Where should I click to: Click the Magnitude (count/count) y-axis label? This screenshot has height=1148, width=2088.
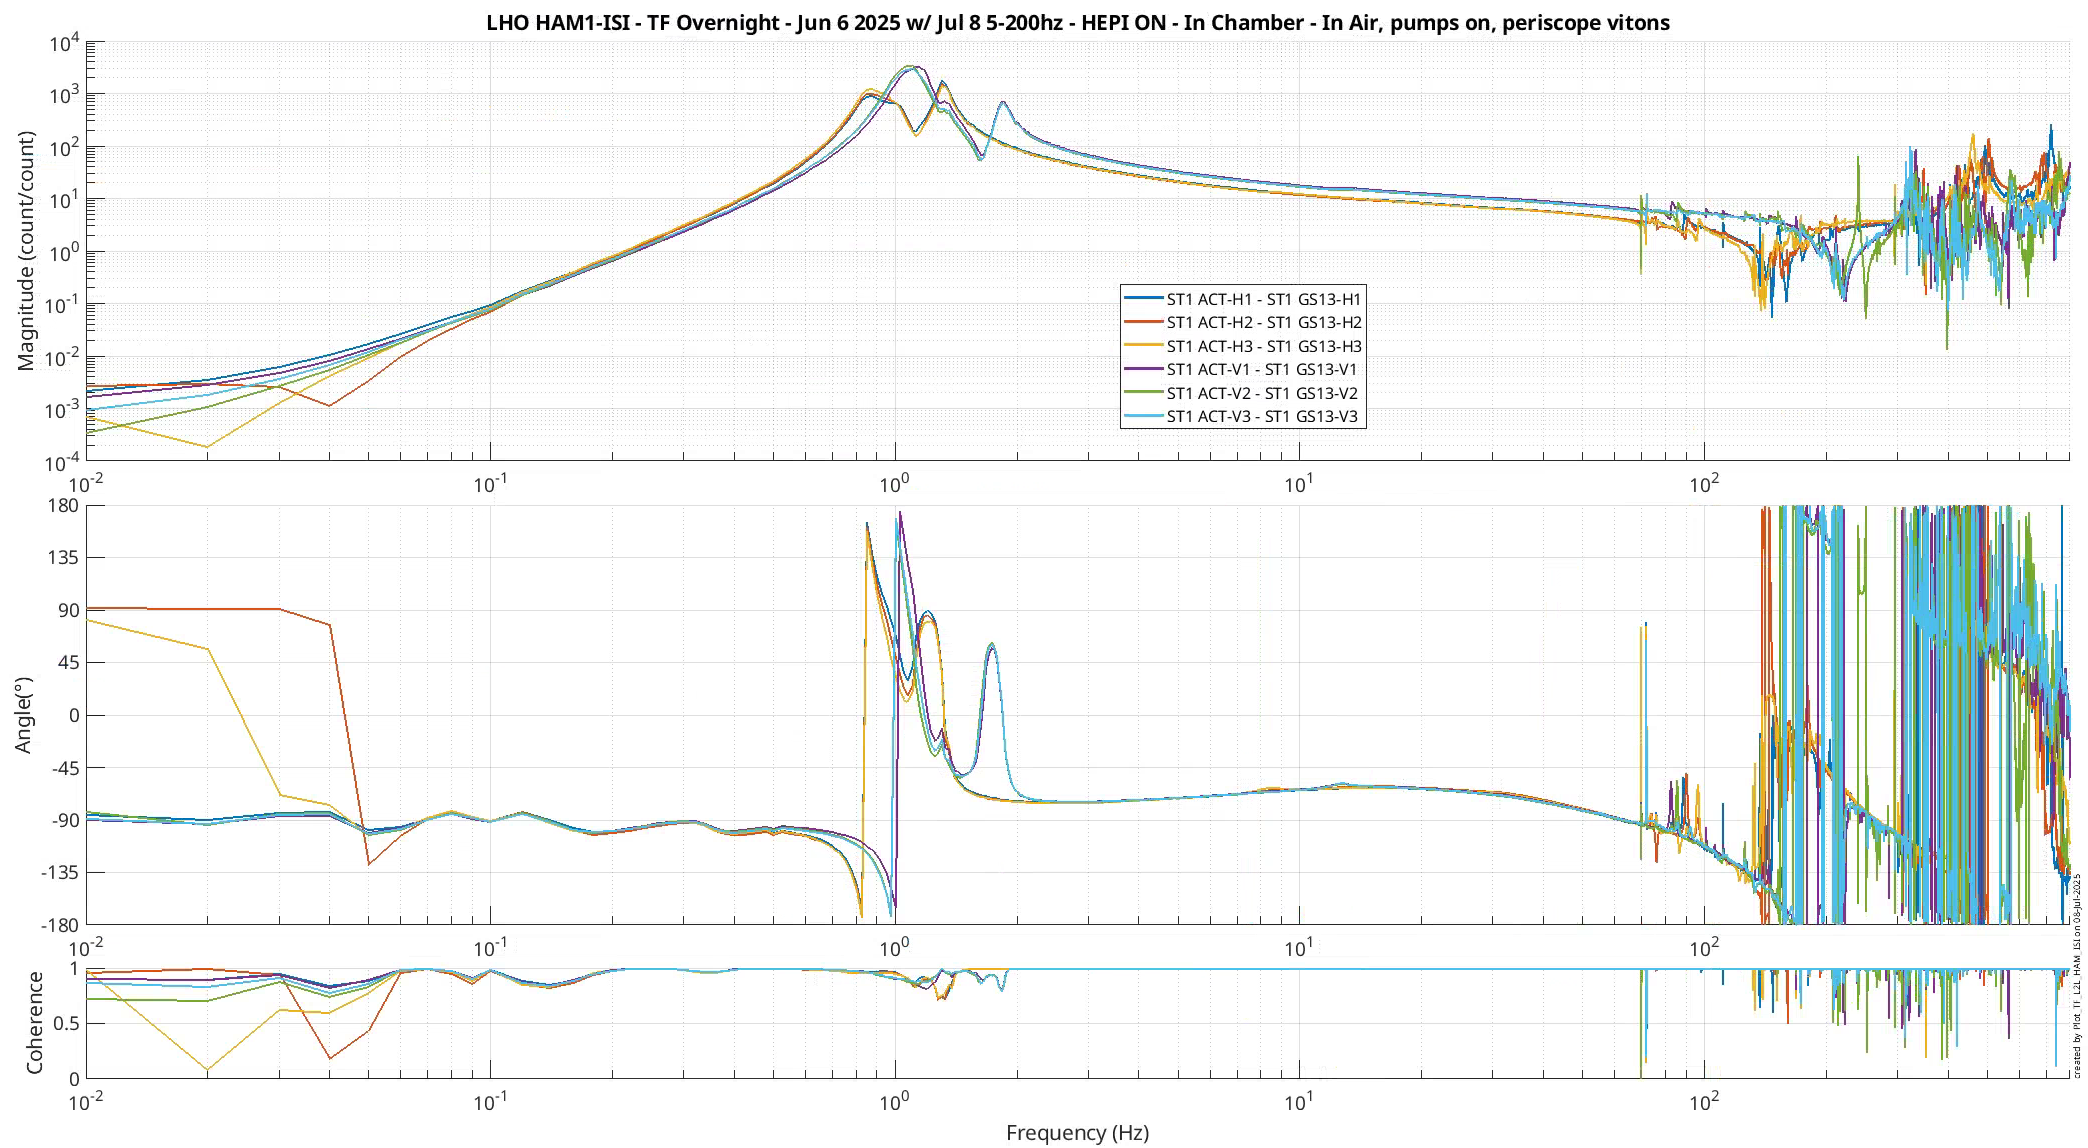click(x=26, y=251)
